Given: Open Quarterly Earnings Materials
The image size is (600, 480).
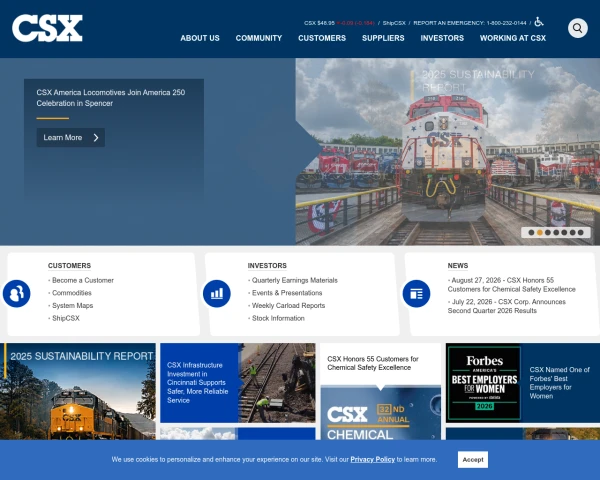Looking at the screenshot, I should click(x=295, y=280).
